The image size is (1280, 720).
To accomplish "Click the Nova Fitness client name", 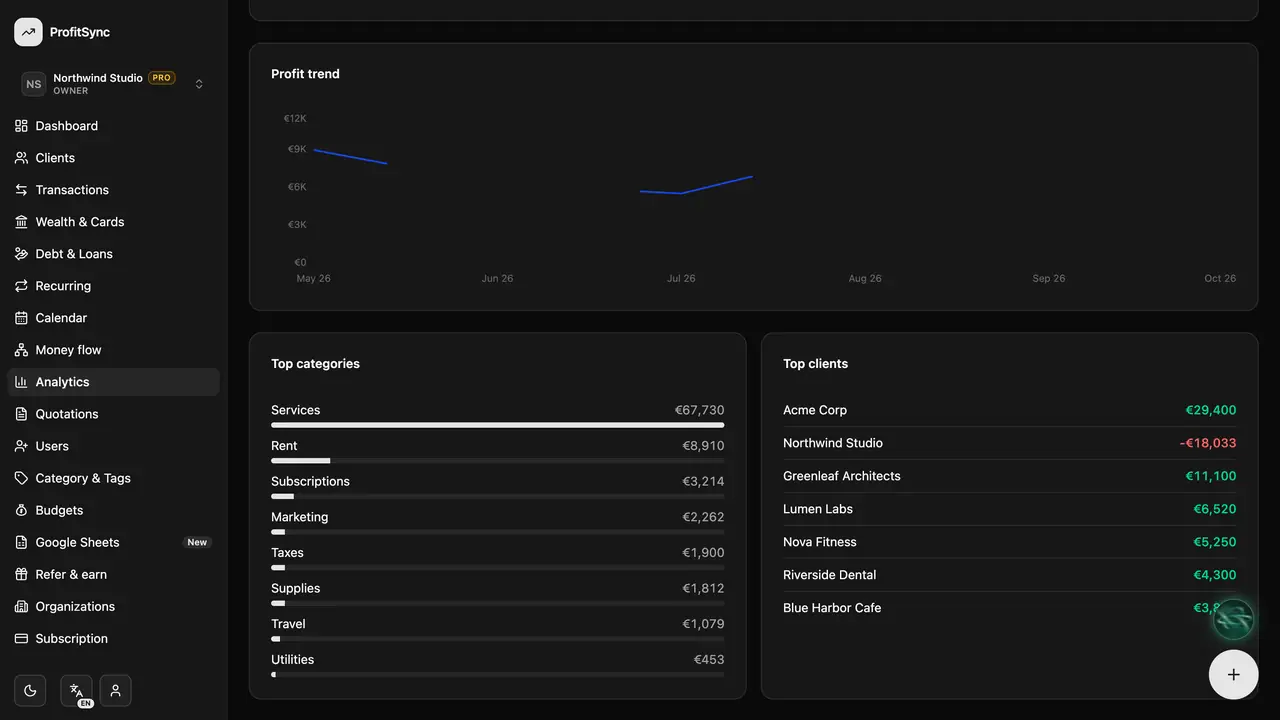I will (820, 542).
